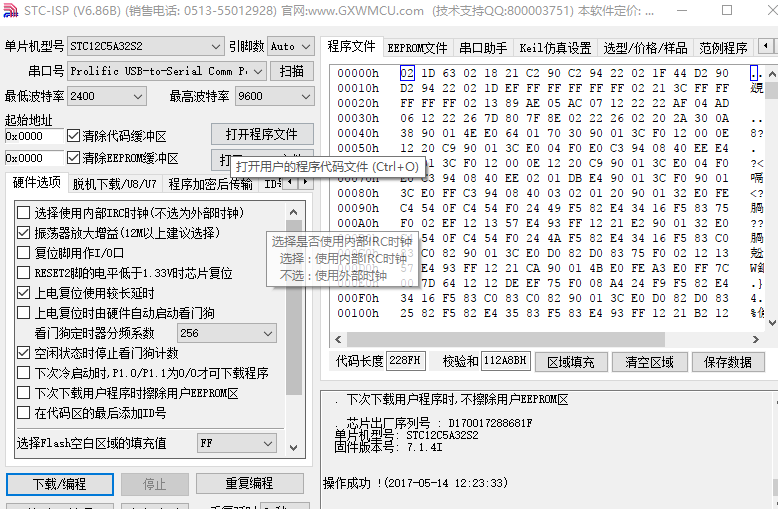Click 清空区域 button
Screen dimensions: 778x509
point(649,362)
